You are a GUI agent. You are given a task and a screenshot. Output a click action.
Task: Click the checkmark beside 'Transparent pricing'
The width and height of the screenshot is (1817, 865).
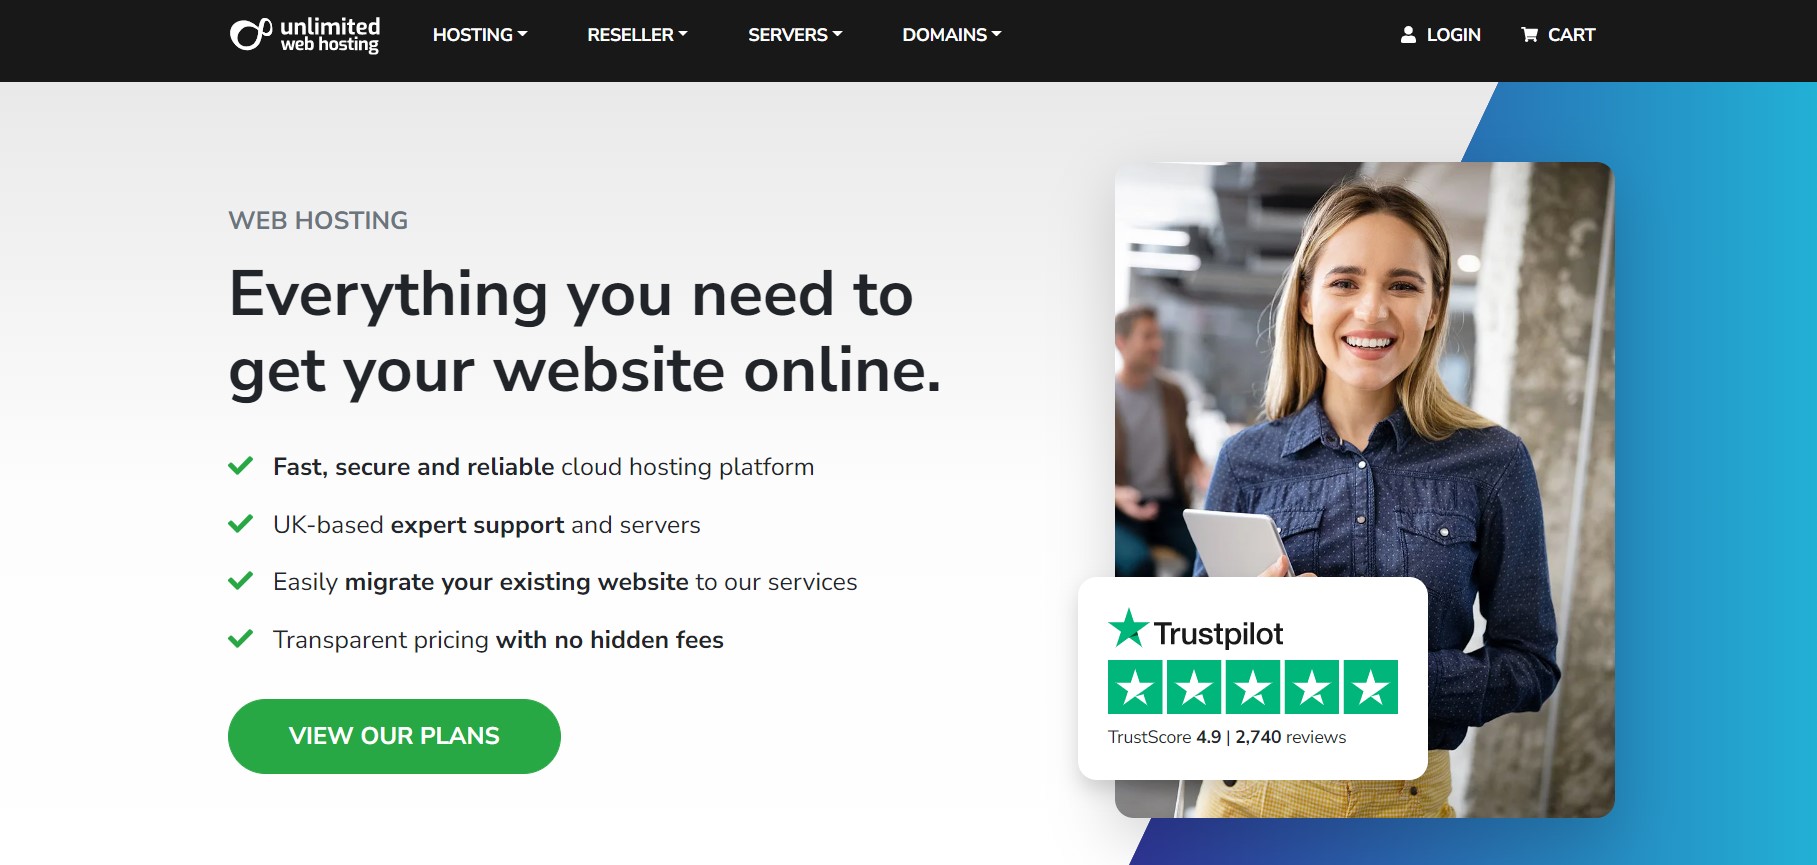[x=240, y=639]
